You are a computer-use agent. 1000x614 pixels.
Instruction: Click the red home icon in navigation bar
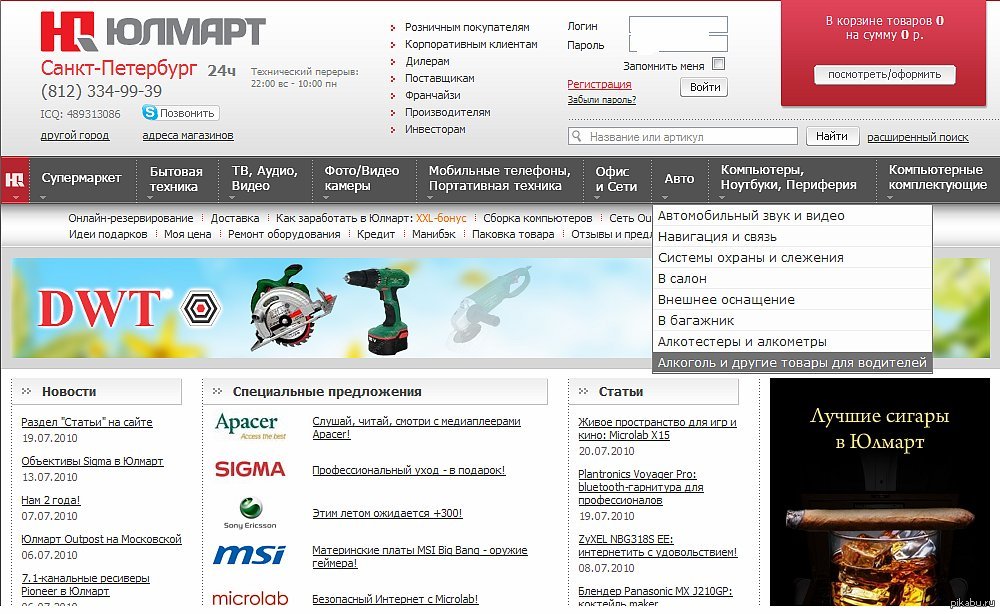point(15,179)
